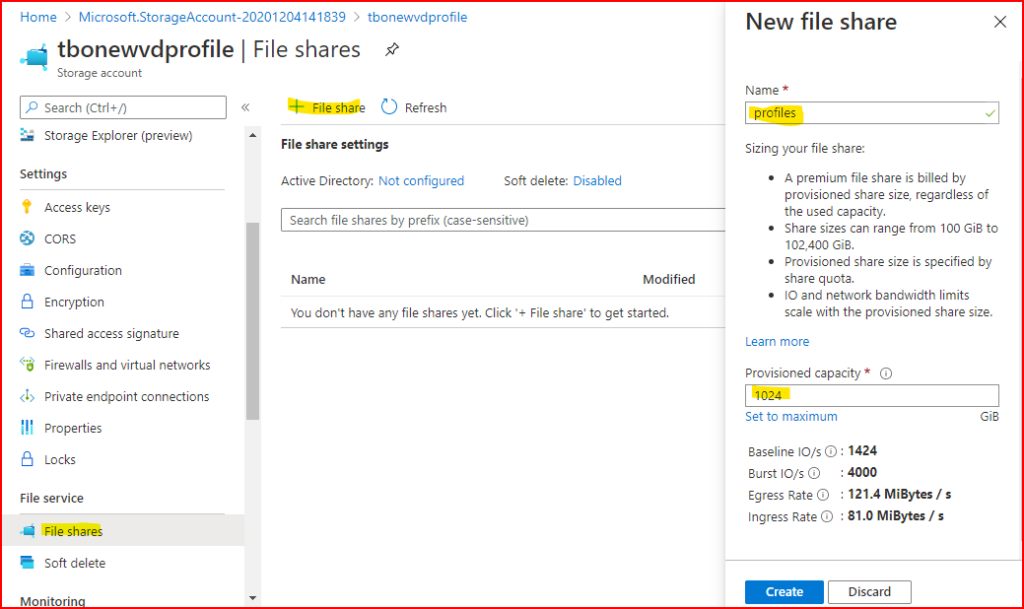Click the Soft delete icon
Image resolution: width=1024 pixels, height=609 pixels.
pyautogui.click(x=27, y=562)
